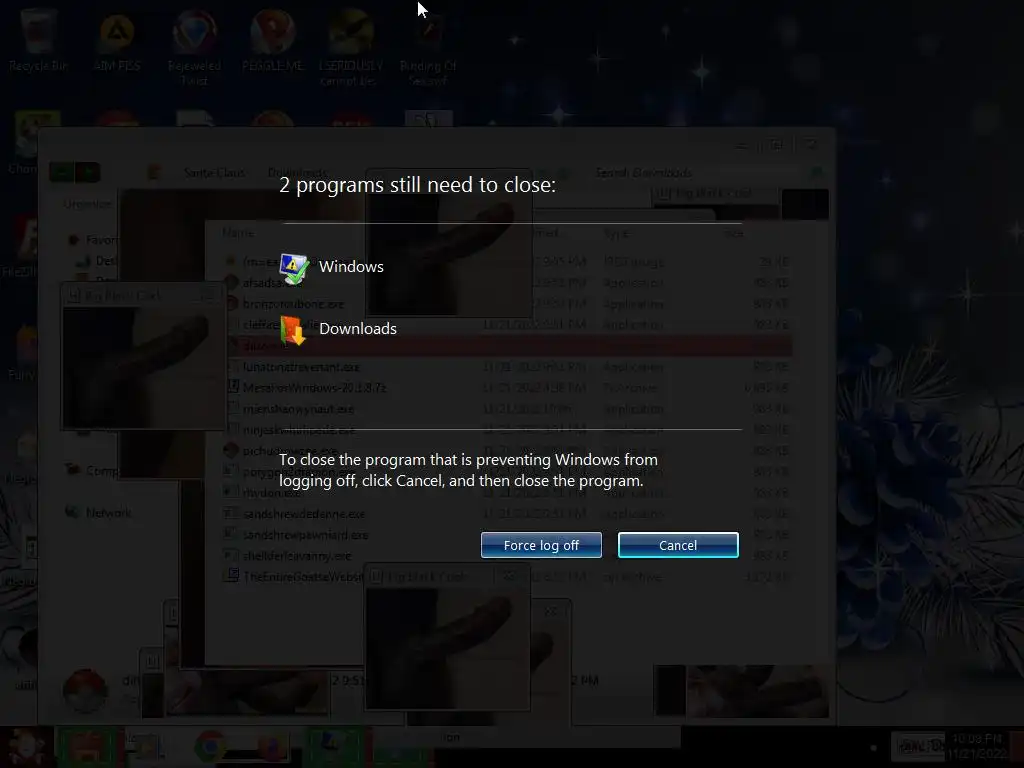Viewport: 1024px width, 768px height.
Task: Click the Type column header in Downloads
Action: tap(616, 233)
